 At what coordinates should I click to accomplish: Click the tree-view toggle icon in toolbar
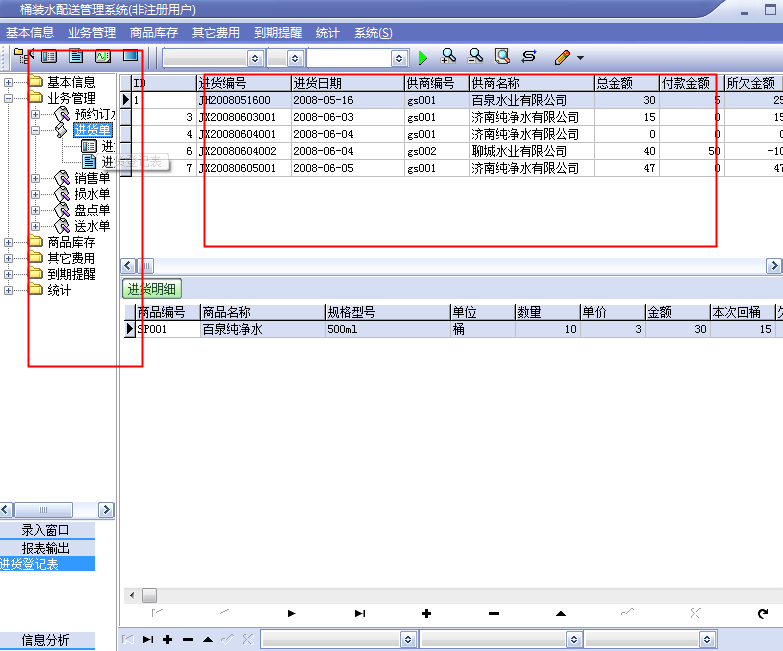pos(21,56)
